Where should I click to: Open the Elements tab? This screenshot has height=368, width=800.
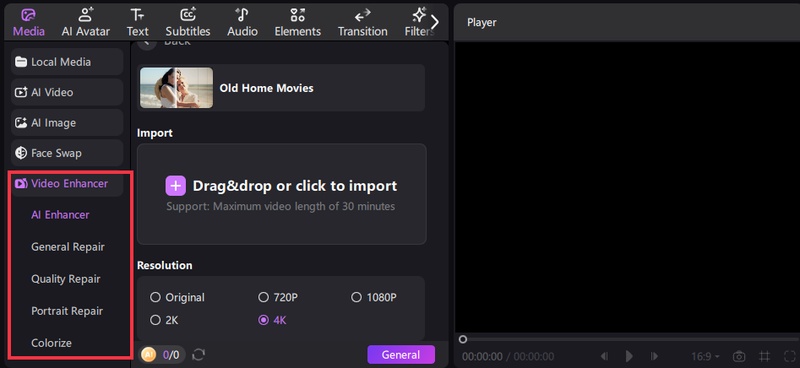(x=297, y=22)
